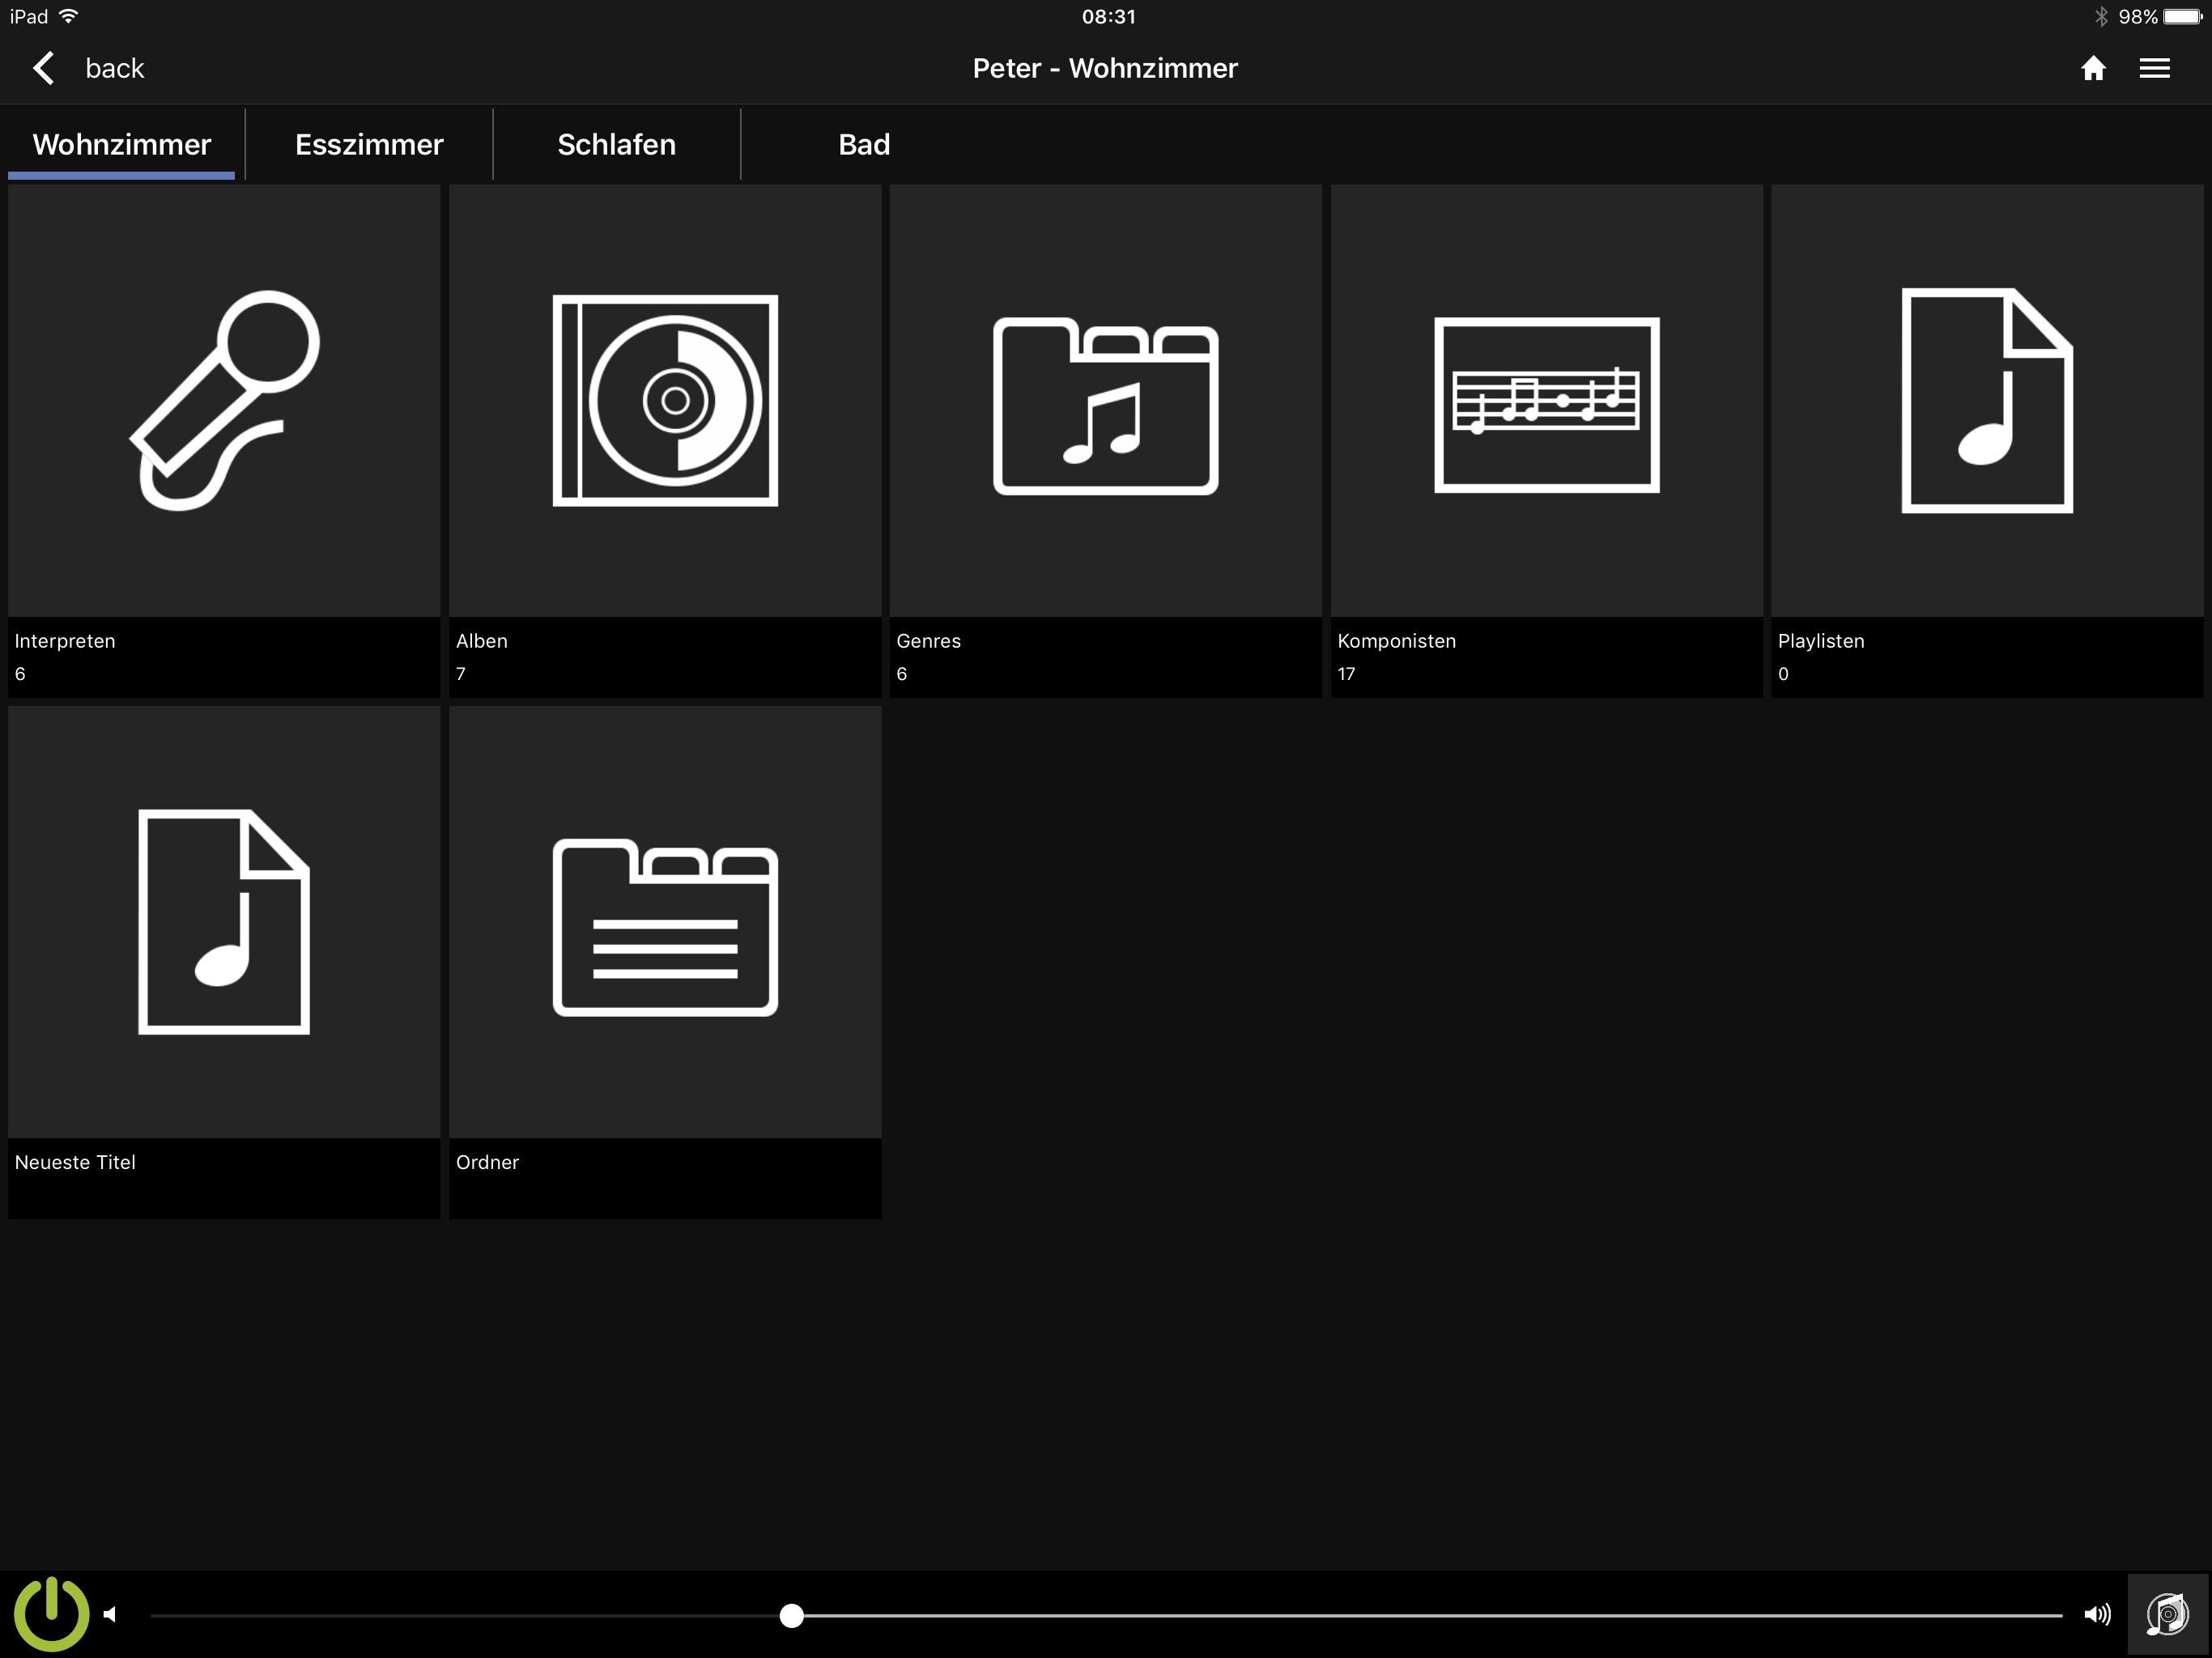Tap the Wi-Fi icon in status bar
Viewport: 2212px width, 1658px height.
[x=68, y=16]
